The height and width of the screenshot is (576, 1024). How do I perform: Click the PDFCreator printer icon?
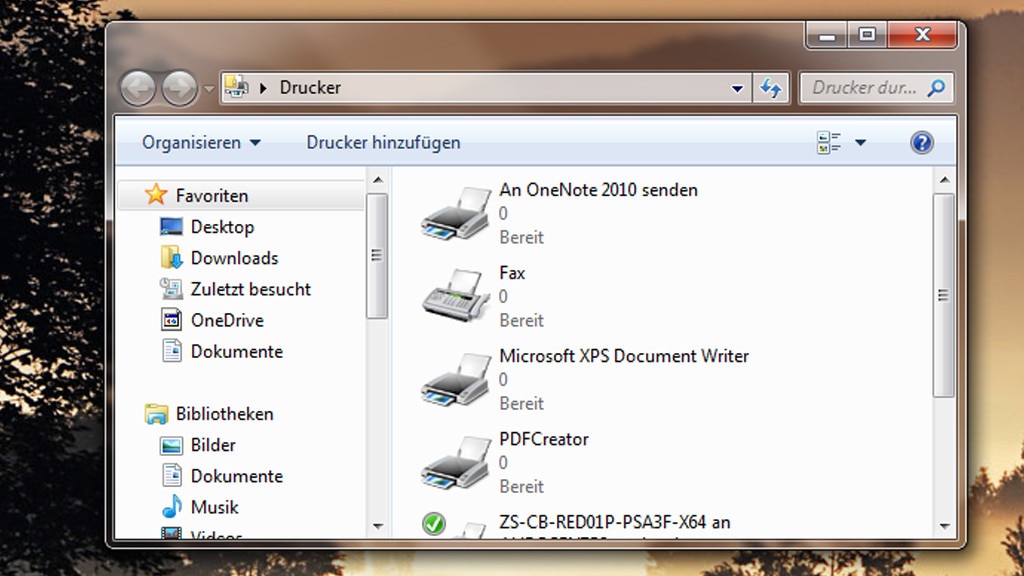click(x=456, y=462)
